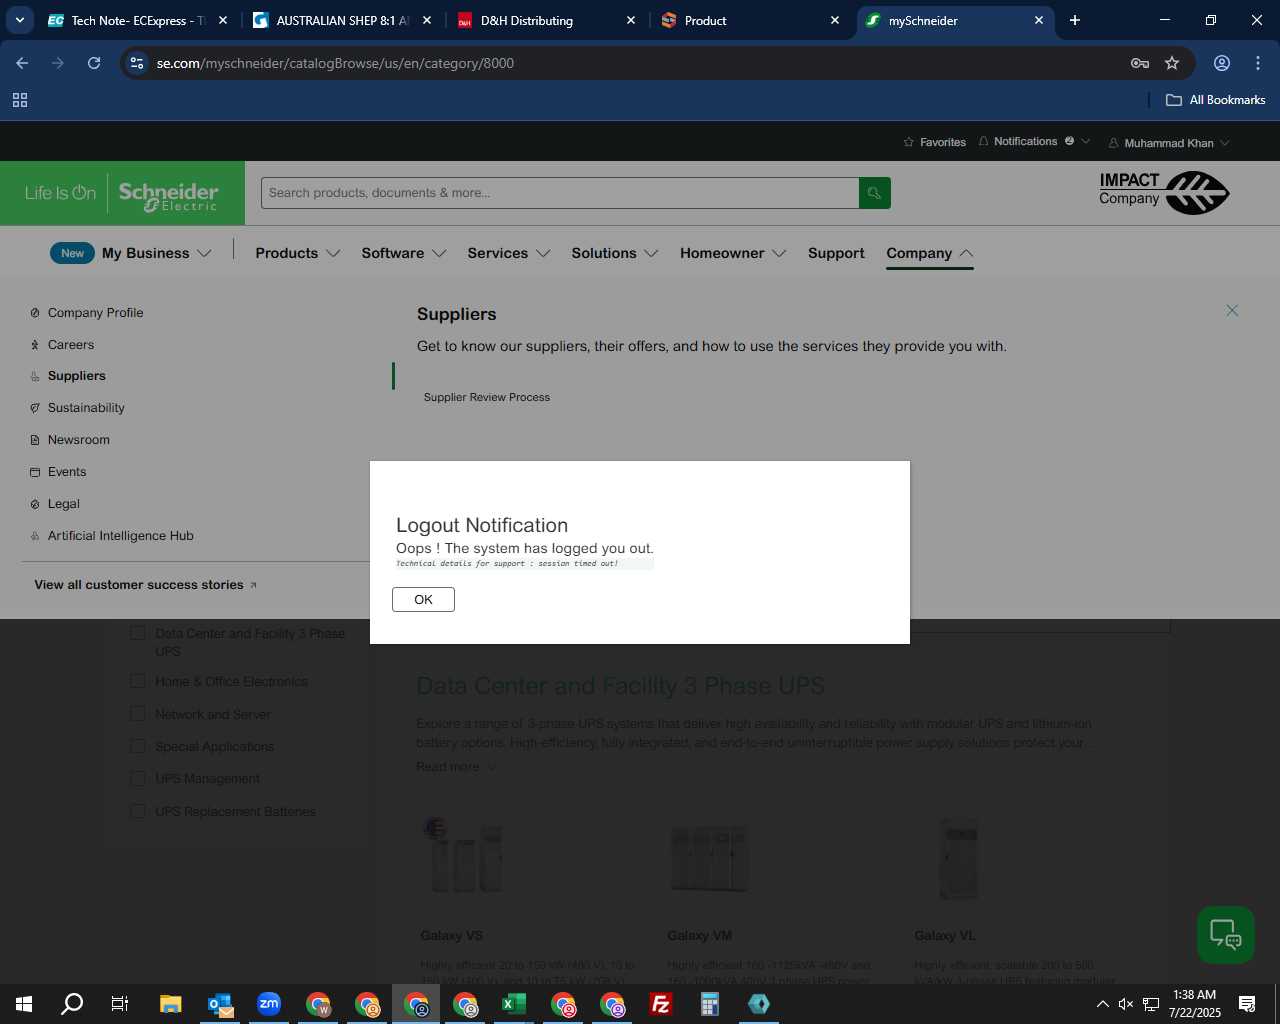
Task: Open Excel from taskbar
Action: [514, 1004]
